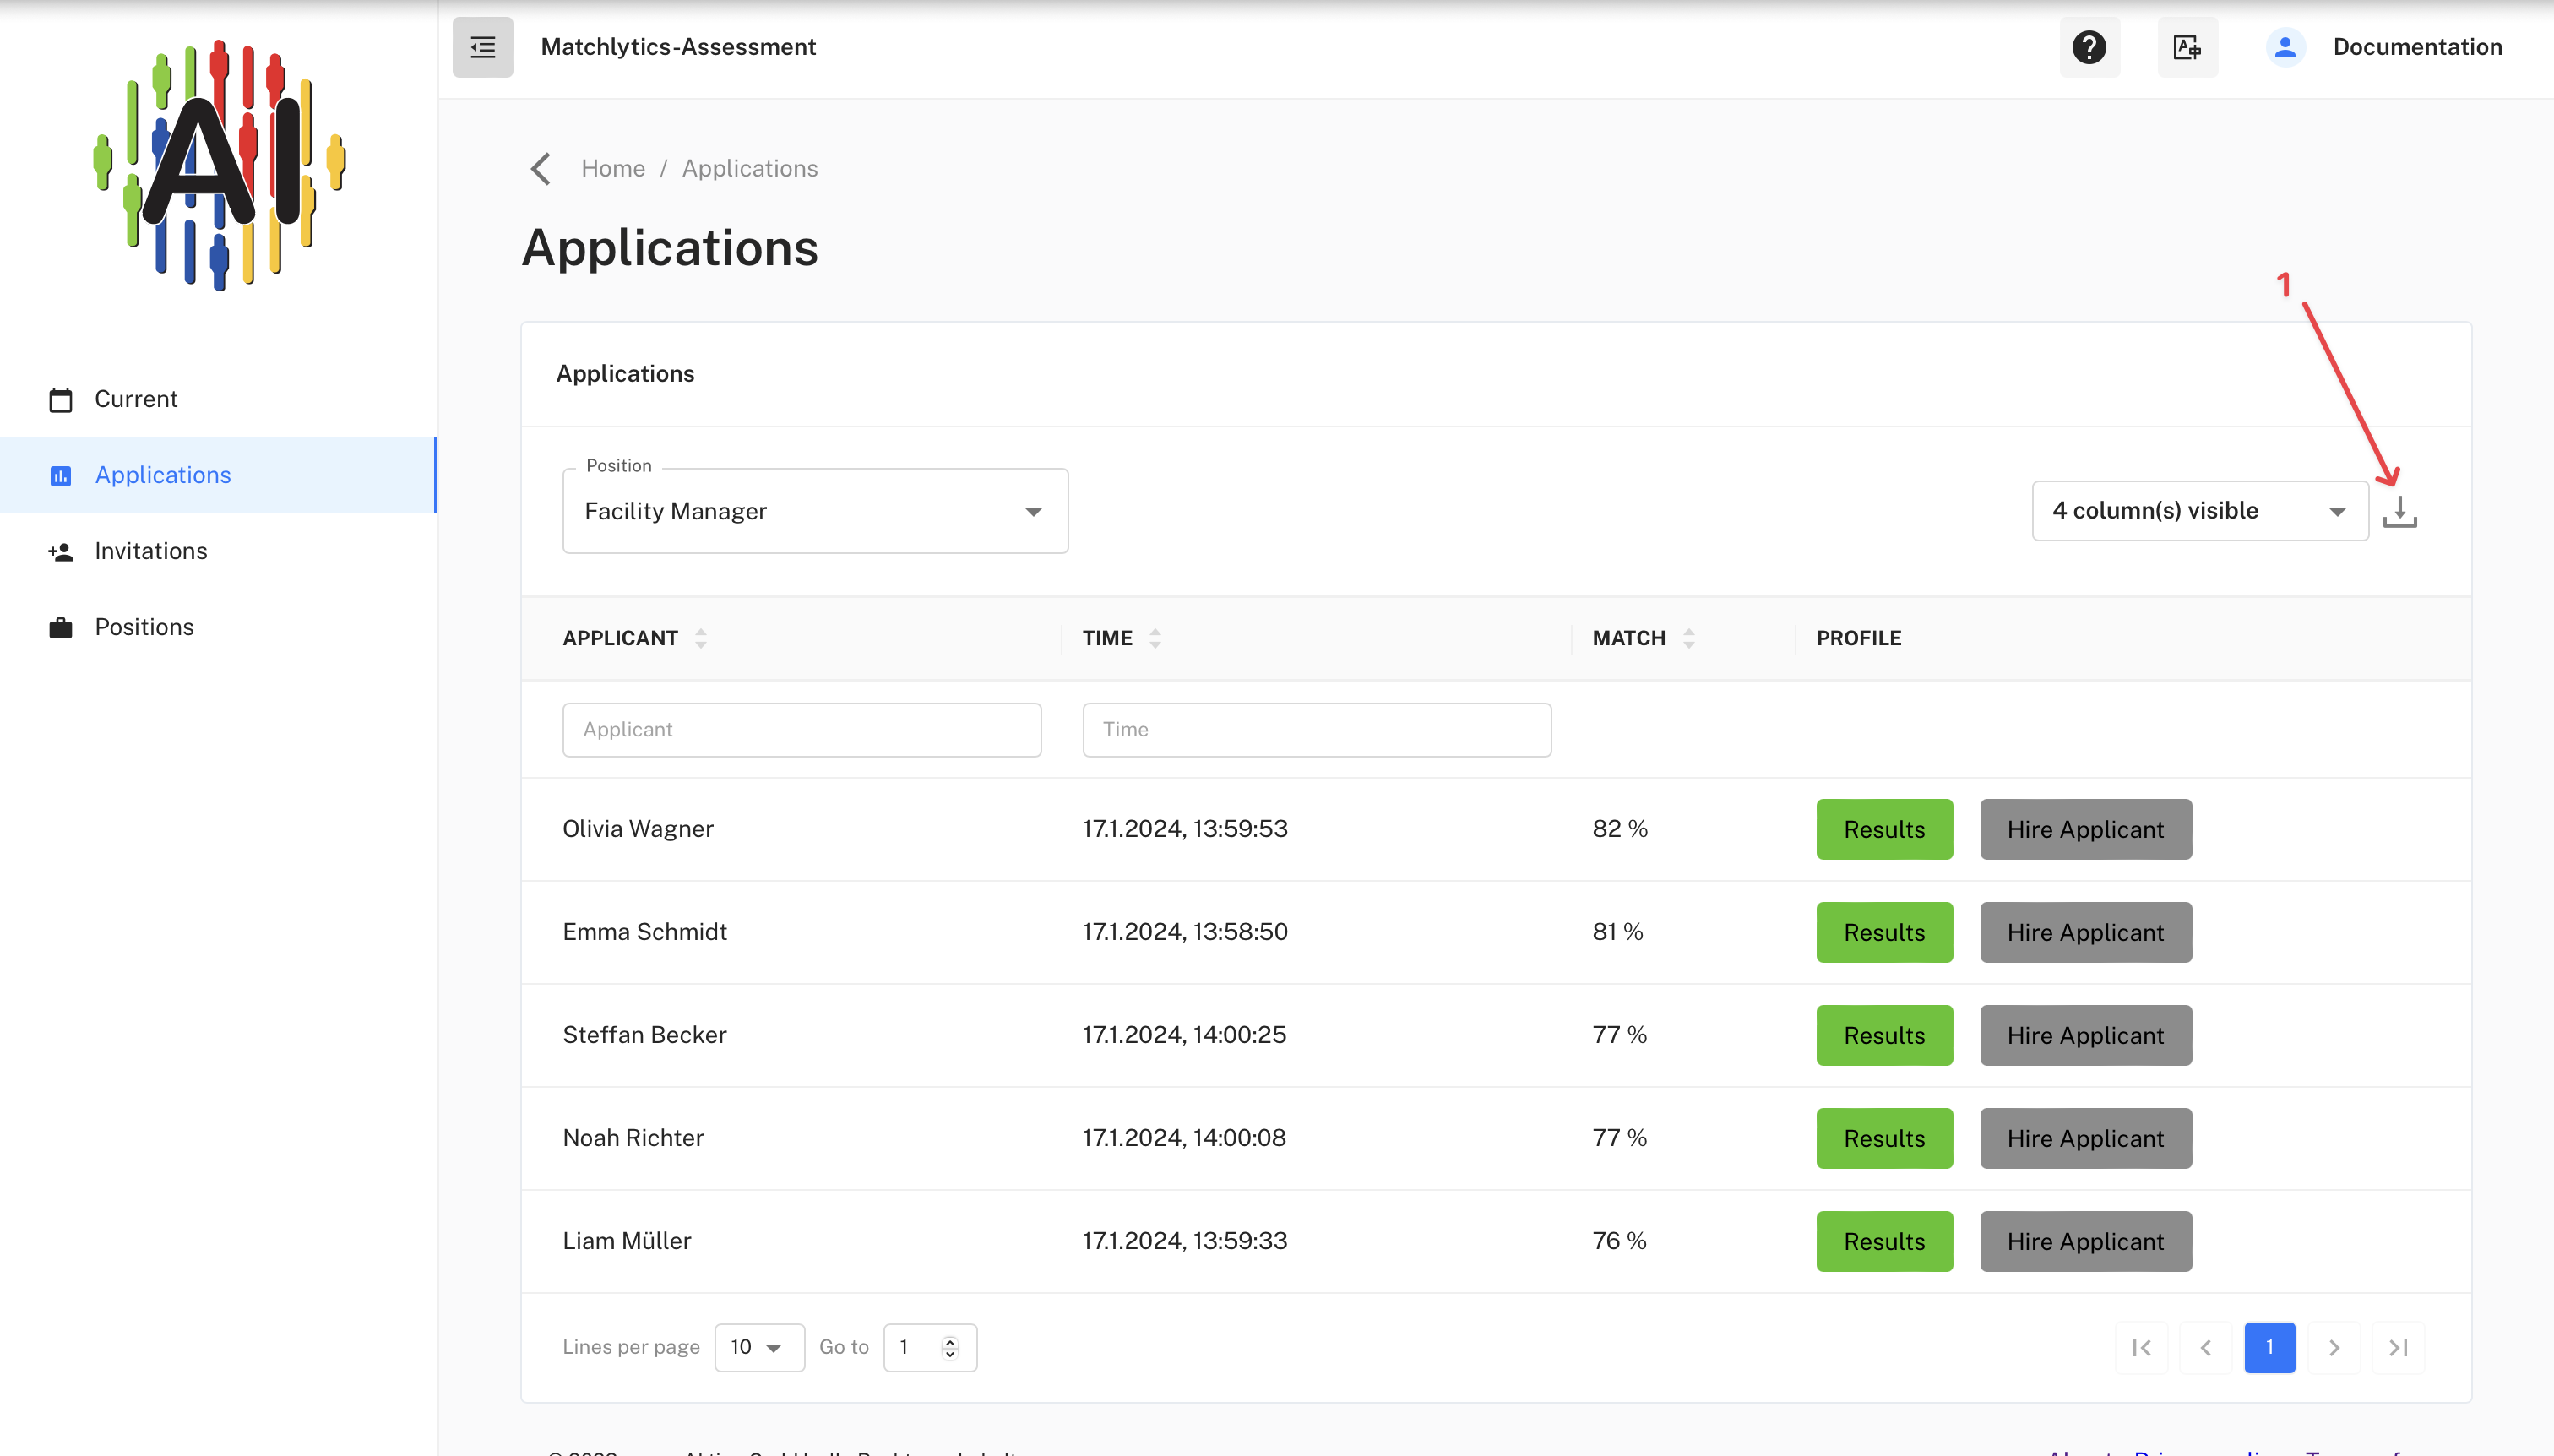
Task: Click the Documentation user label
Action: point(2417,47)
